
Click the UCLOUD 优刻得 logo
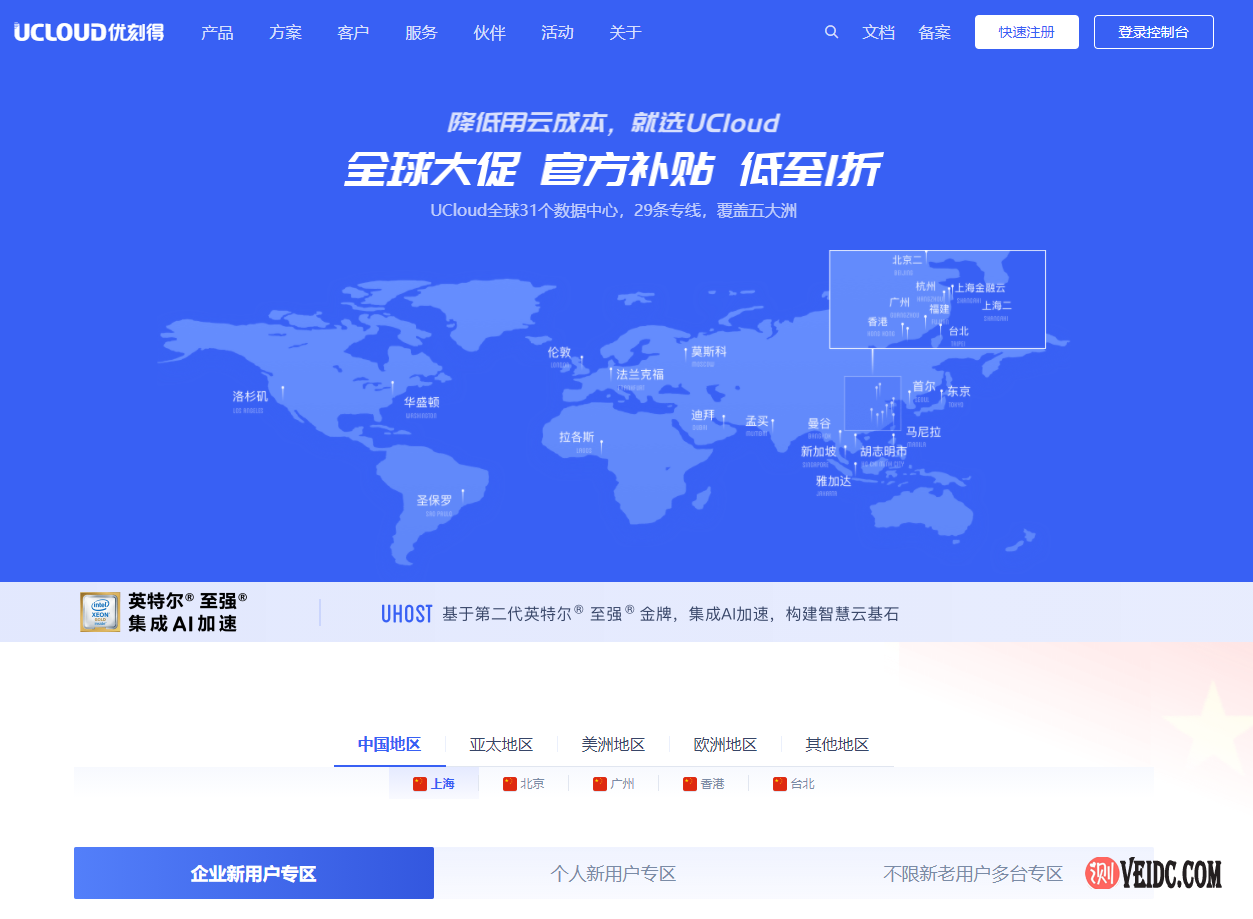(88, 31)
